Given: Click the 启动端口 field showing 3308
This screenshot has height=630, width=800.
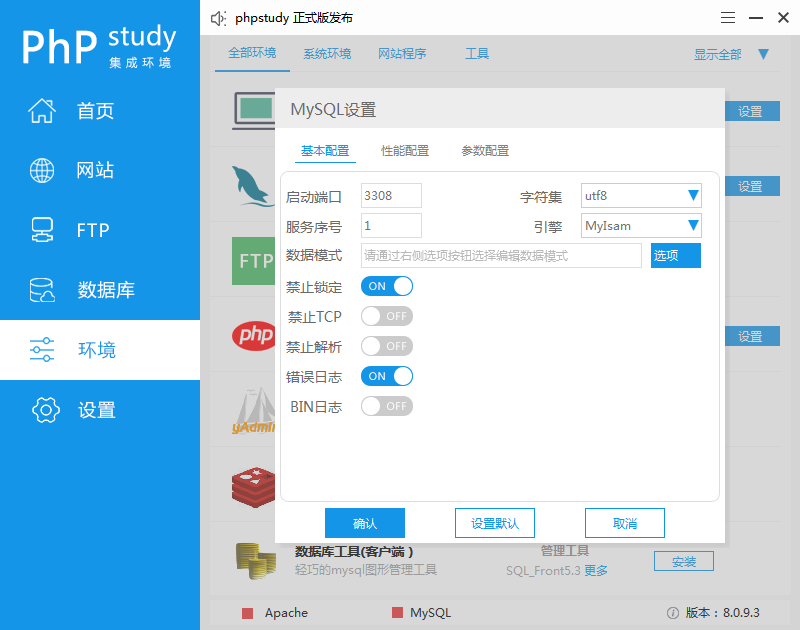Looking at the screenshot, I should 391,195.
